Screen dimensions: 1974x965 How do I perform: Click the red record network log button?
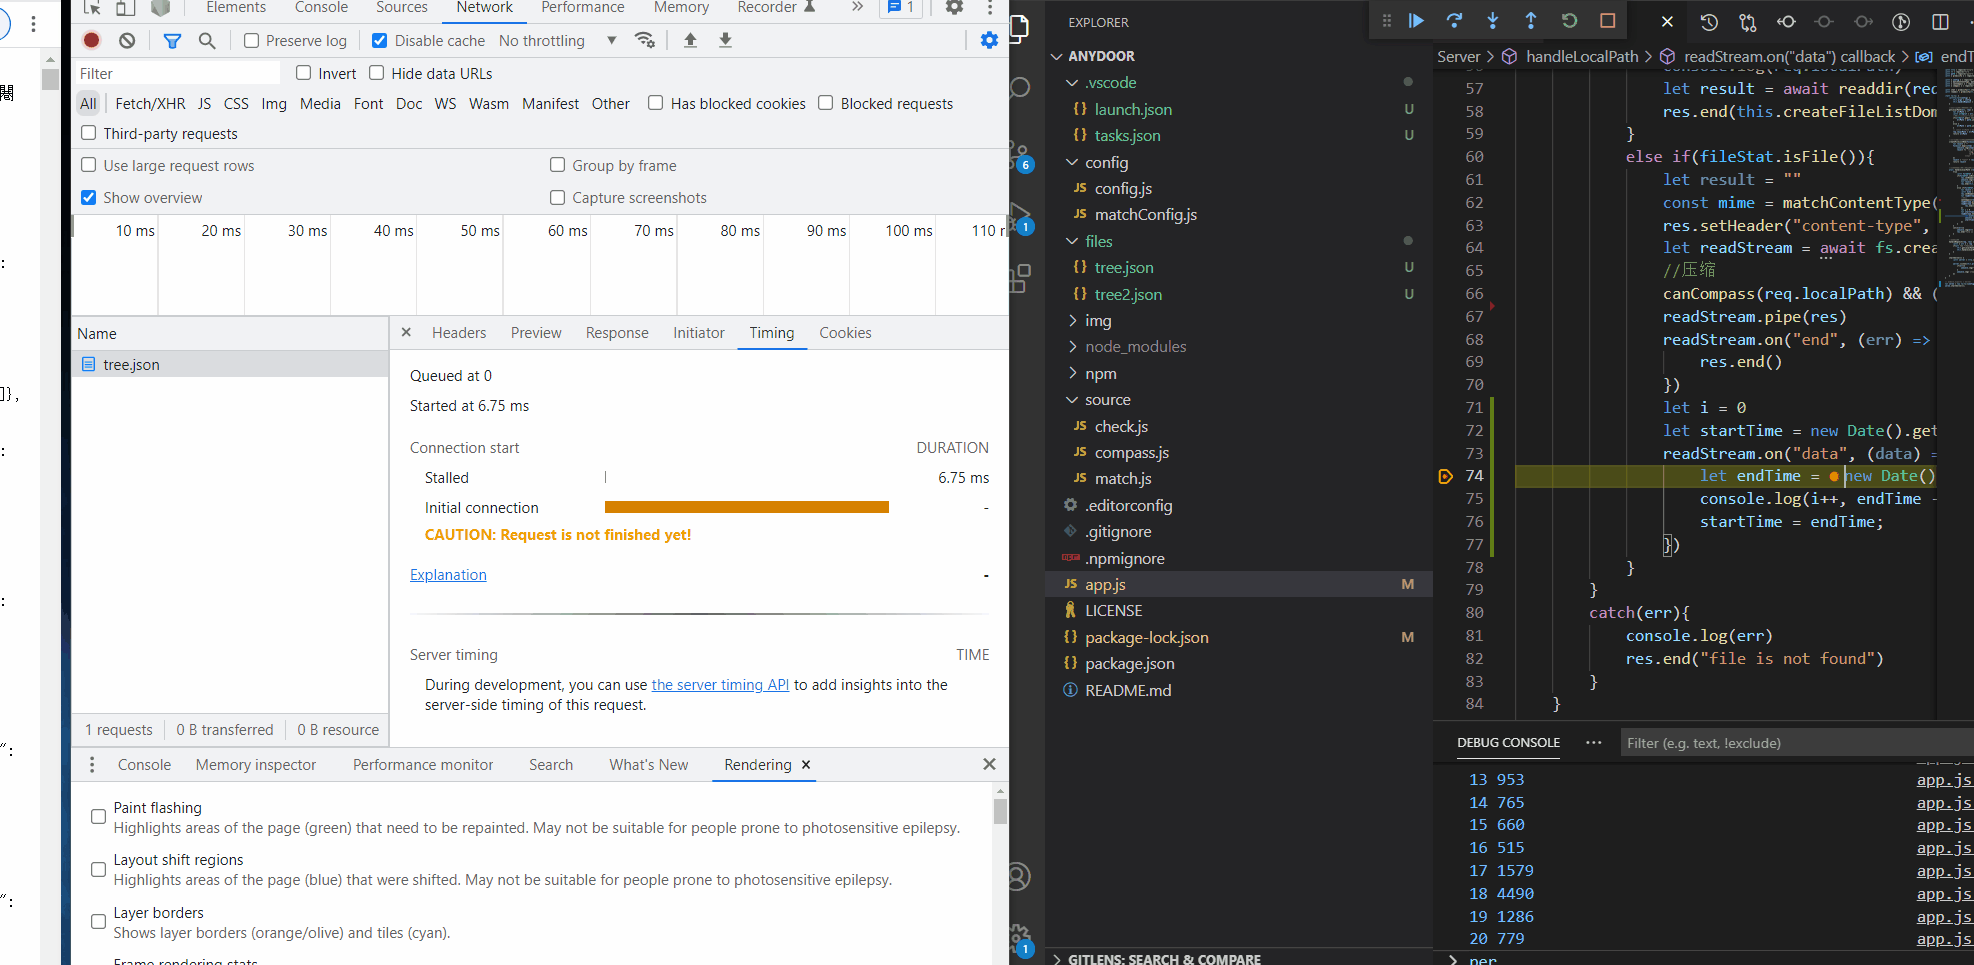92,40
